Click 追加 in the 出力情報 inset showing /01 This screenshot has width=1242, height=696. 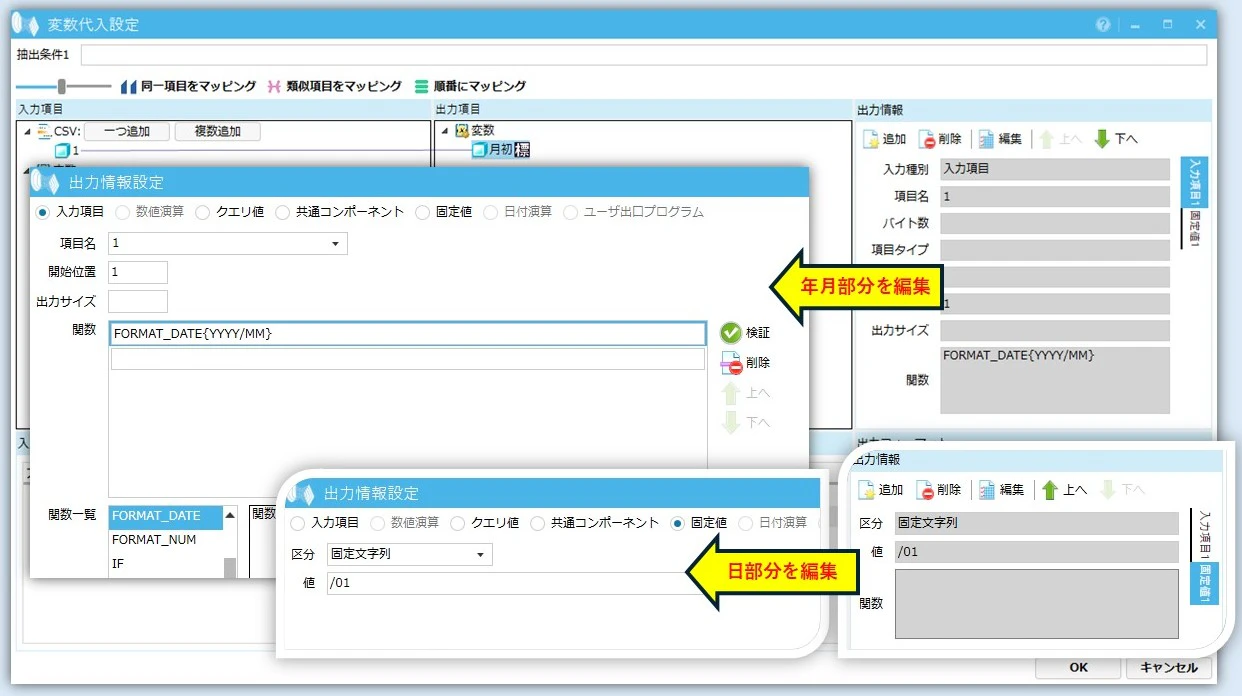(881, 489)
